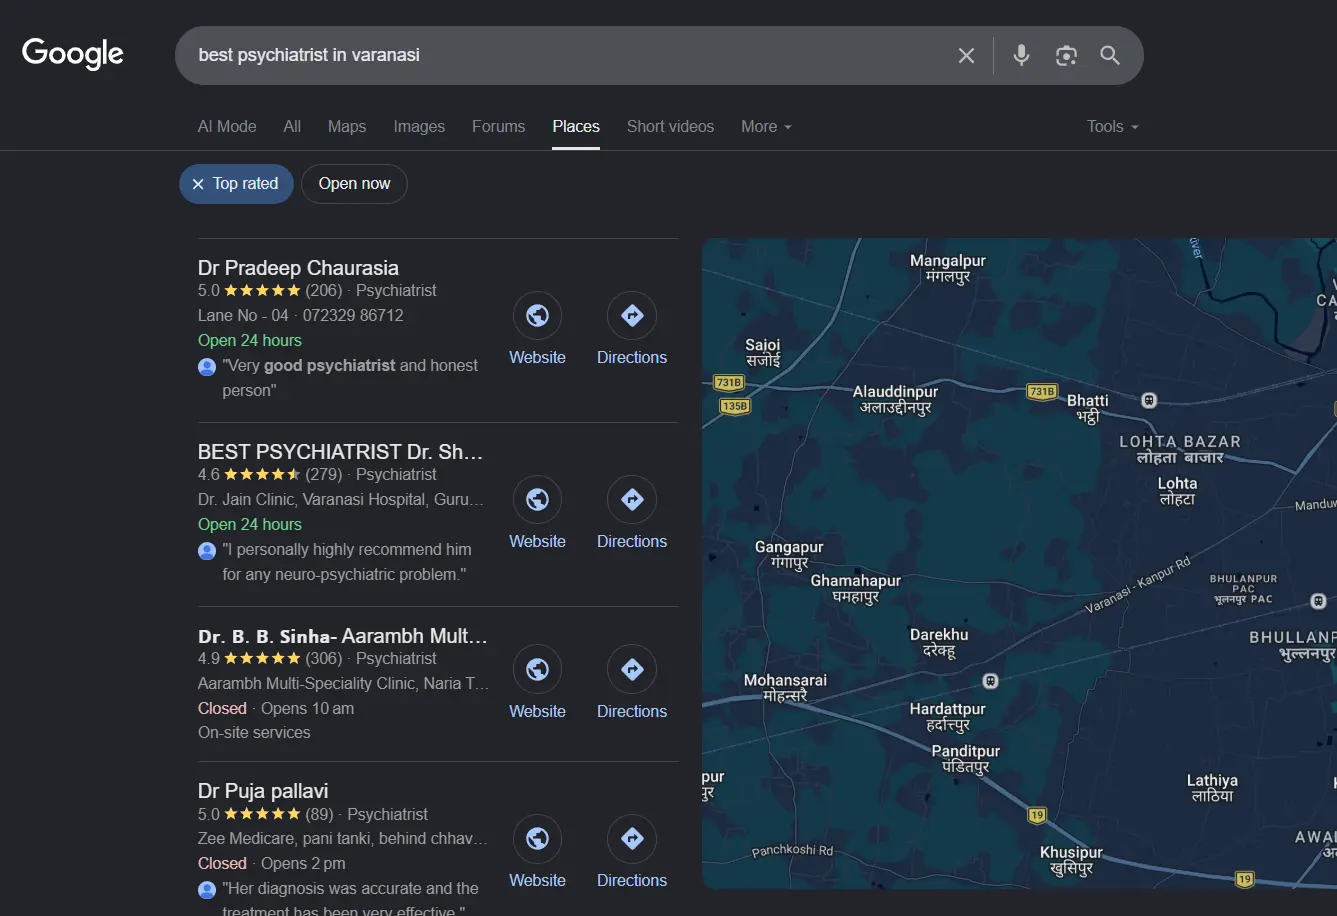Activate voice search with the microphone icon

coord(1021,55)
